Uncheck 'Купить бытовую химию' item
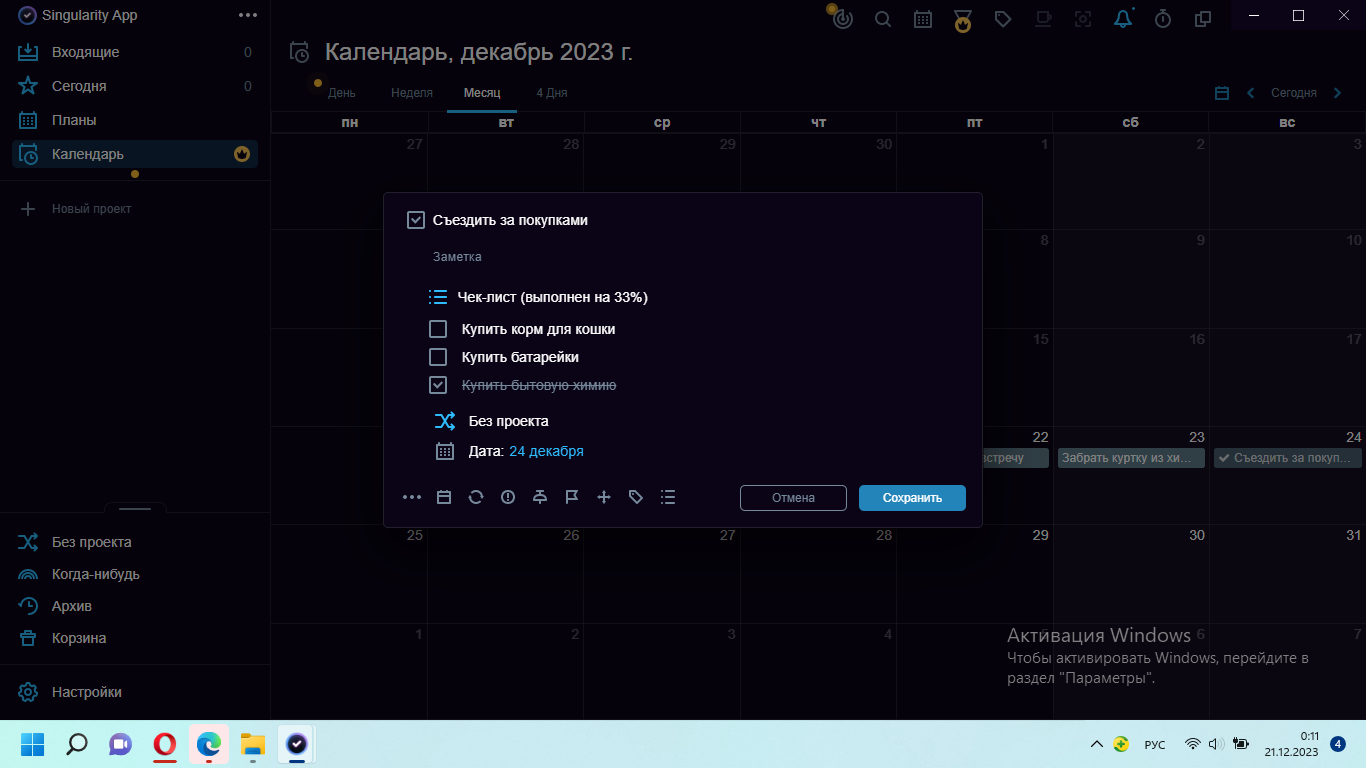The height and width of the screenshot is (768, 1366). [x=437, y=384]
